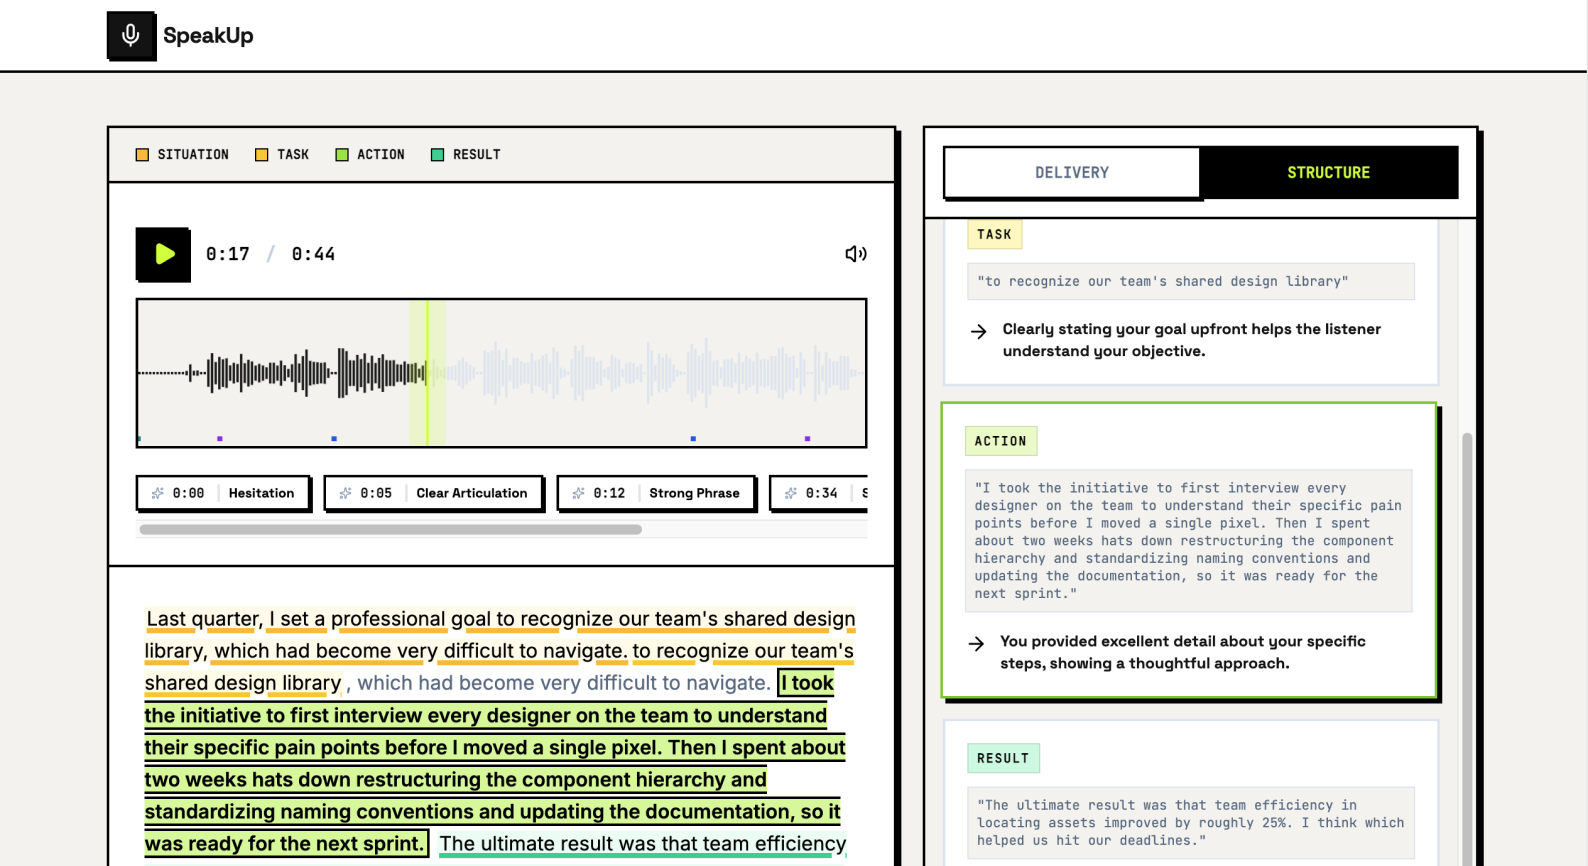Select the horizontal scrollbar under insight chips
The width and height of the screenshot is (1588, 866).
390,529
